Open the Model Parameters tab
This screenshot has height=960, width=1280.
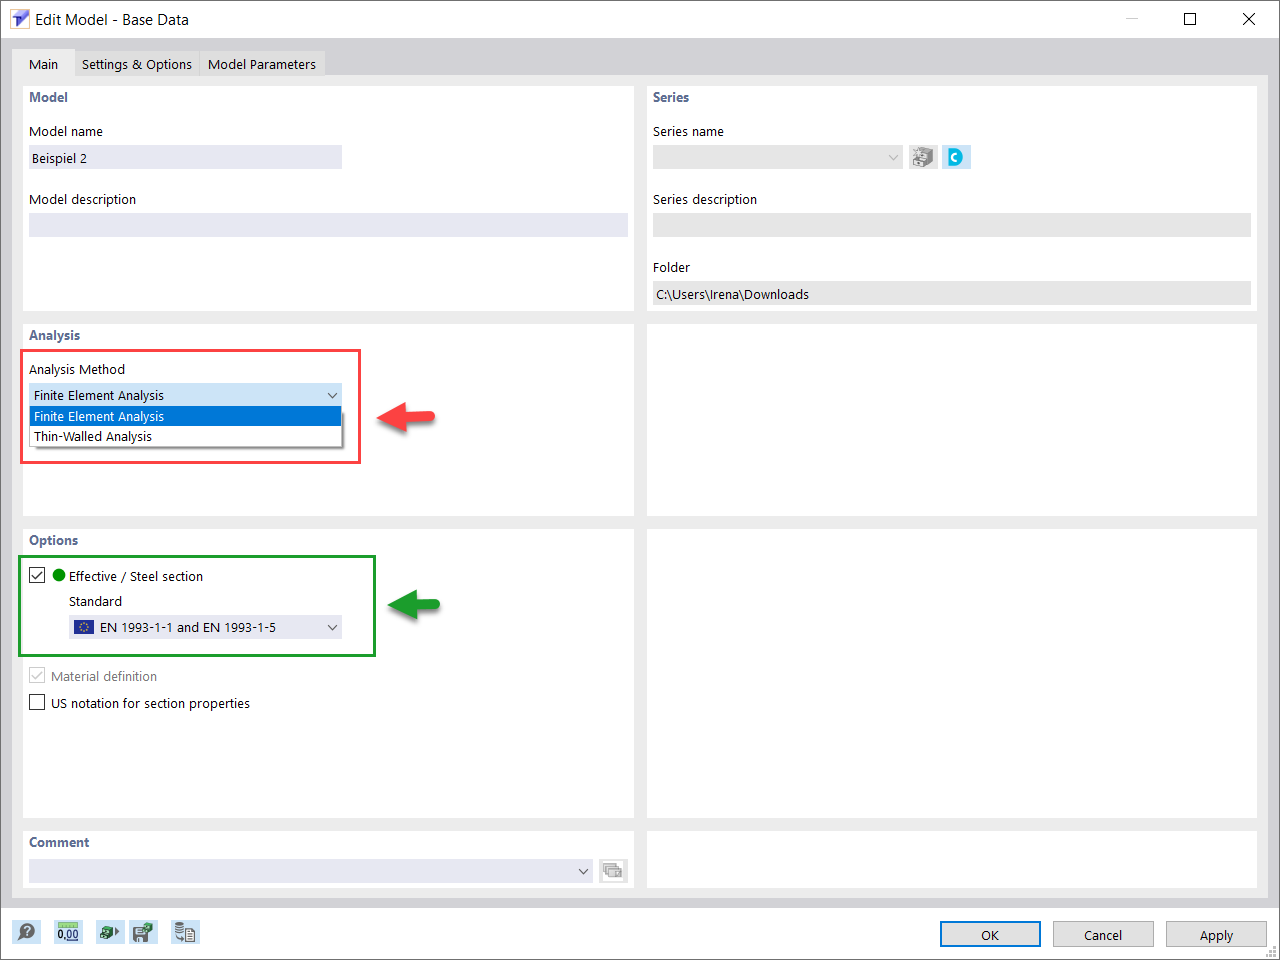point(262,63)
